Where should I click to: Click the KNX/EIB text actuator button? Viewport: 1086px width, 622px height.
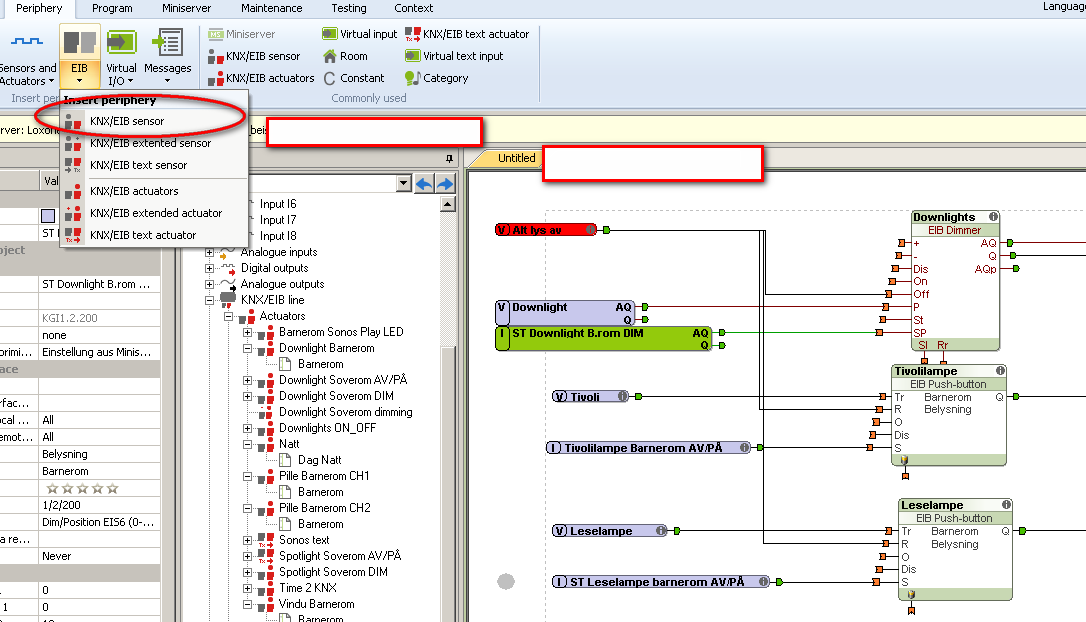[467, 34]
